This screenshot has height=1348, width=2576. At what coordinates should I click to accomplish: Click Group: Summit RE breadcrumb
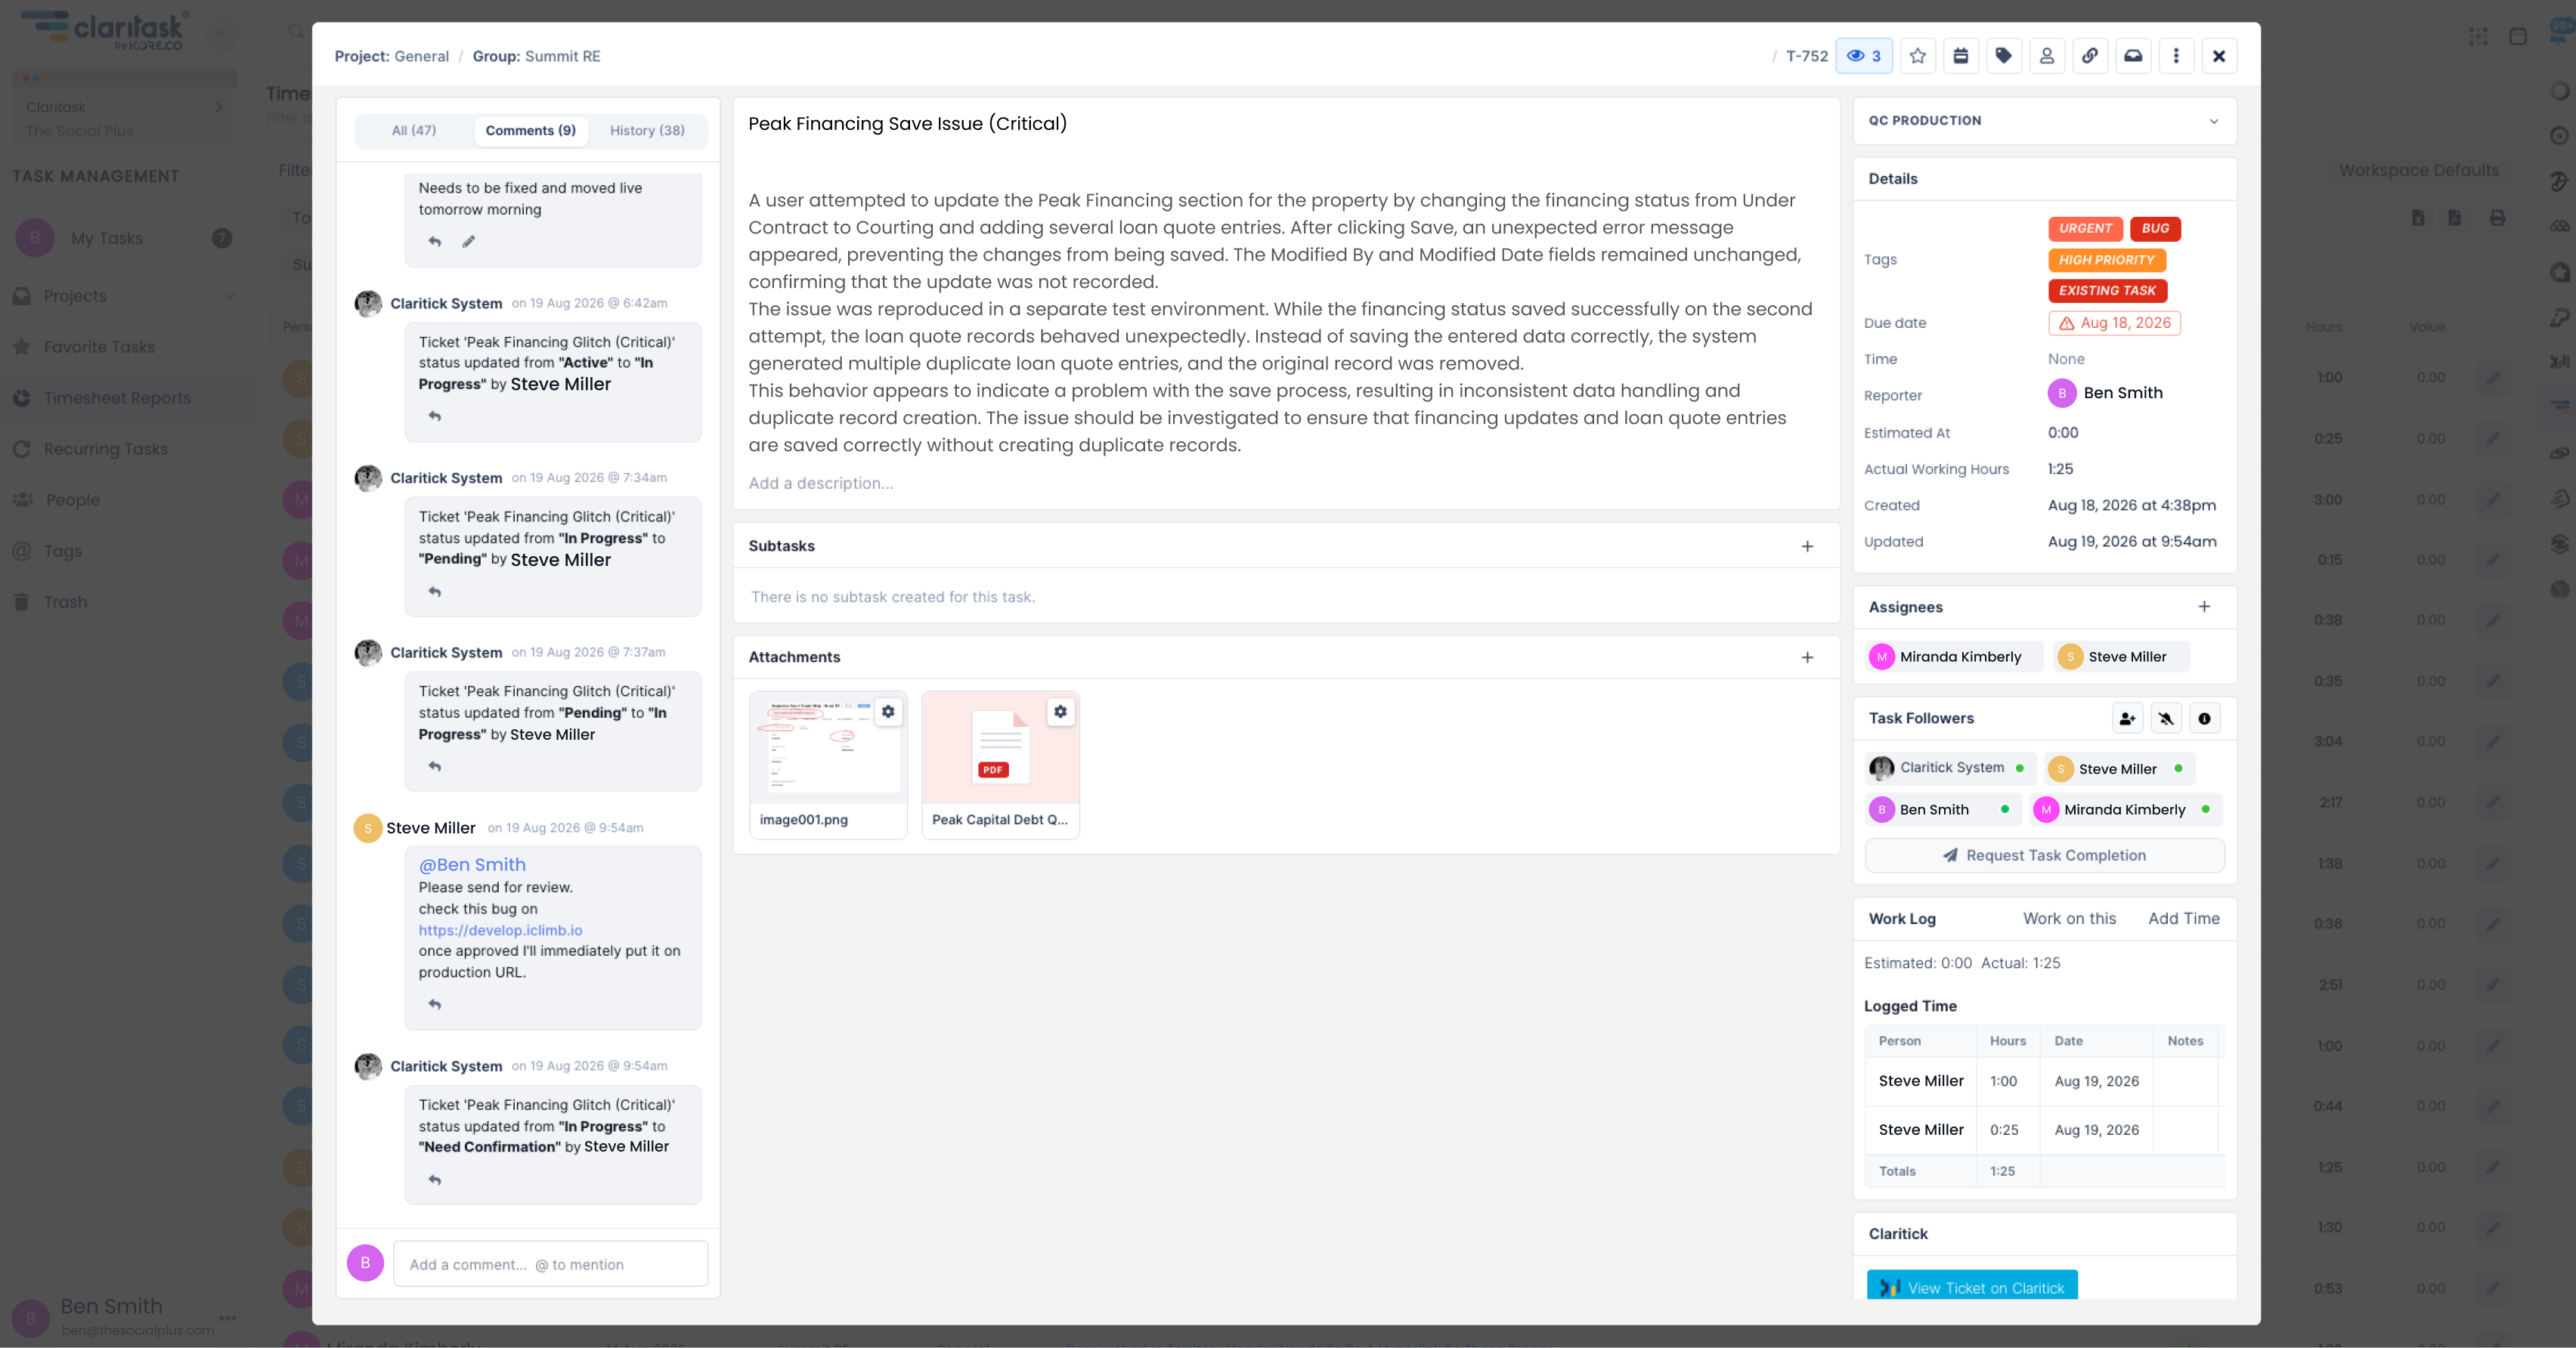coord(536,57)
